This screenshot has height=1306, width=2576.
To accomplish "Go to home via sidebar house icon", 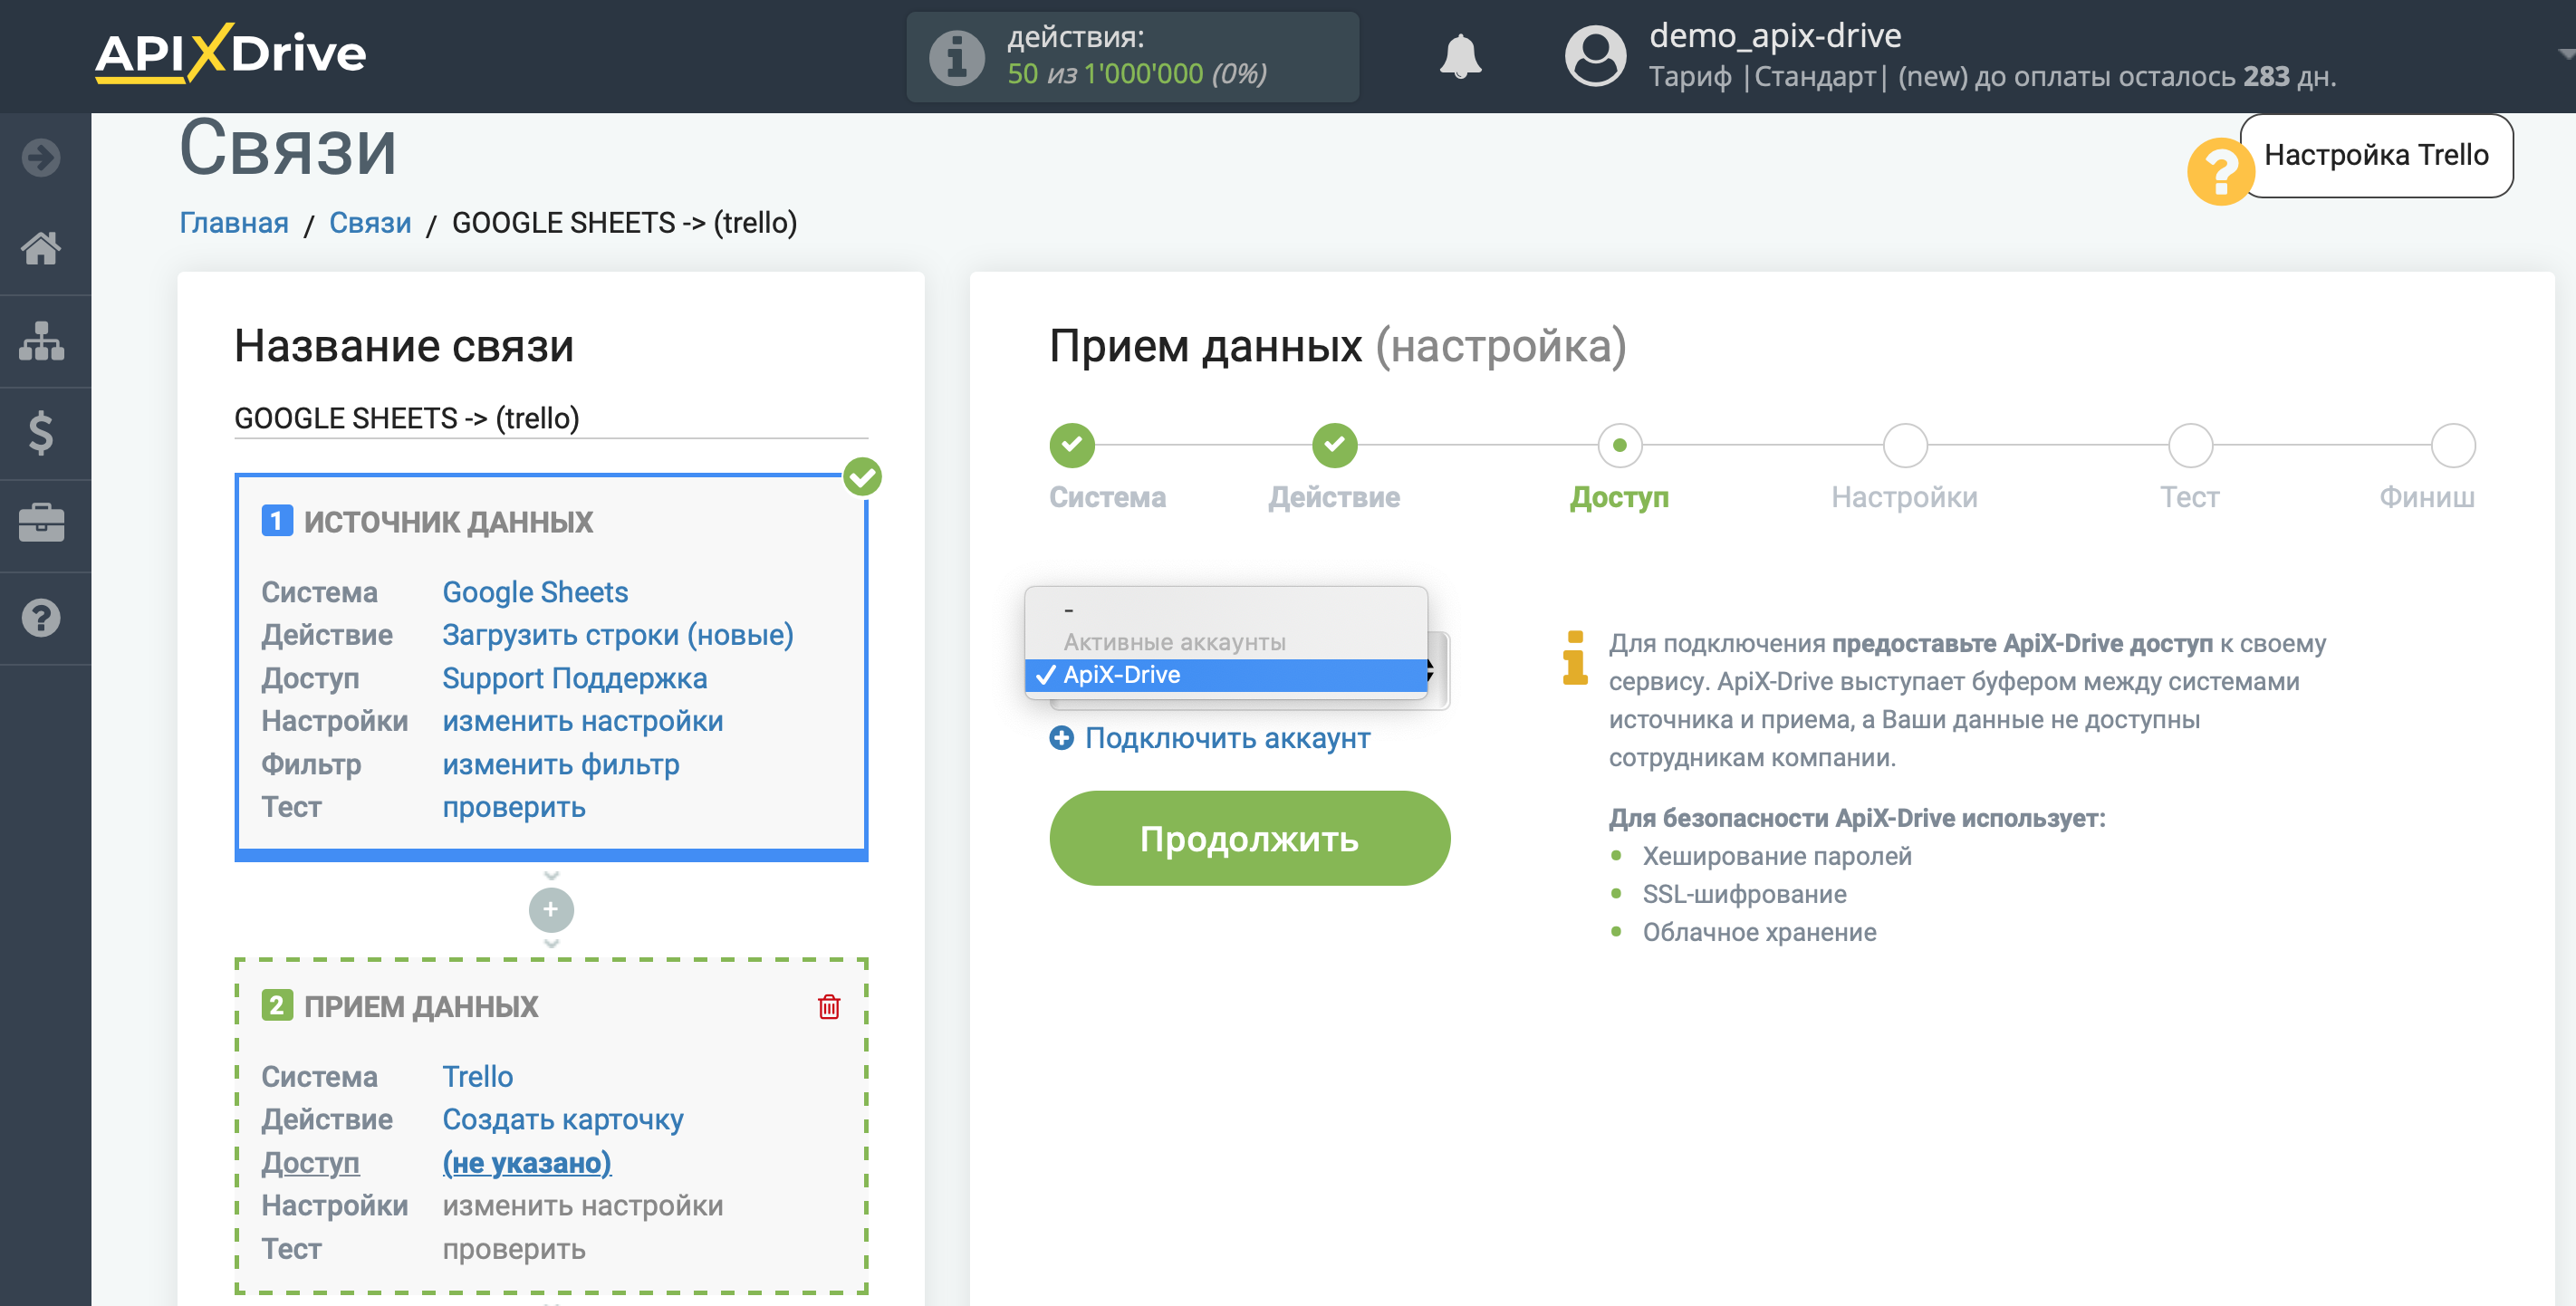I will [41, 248].
